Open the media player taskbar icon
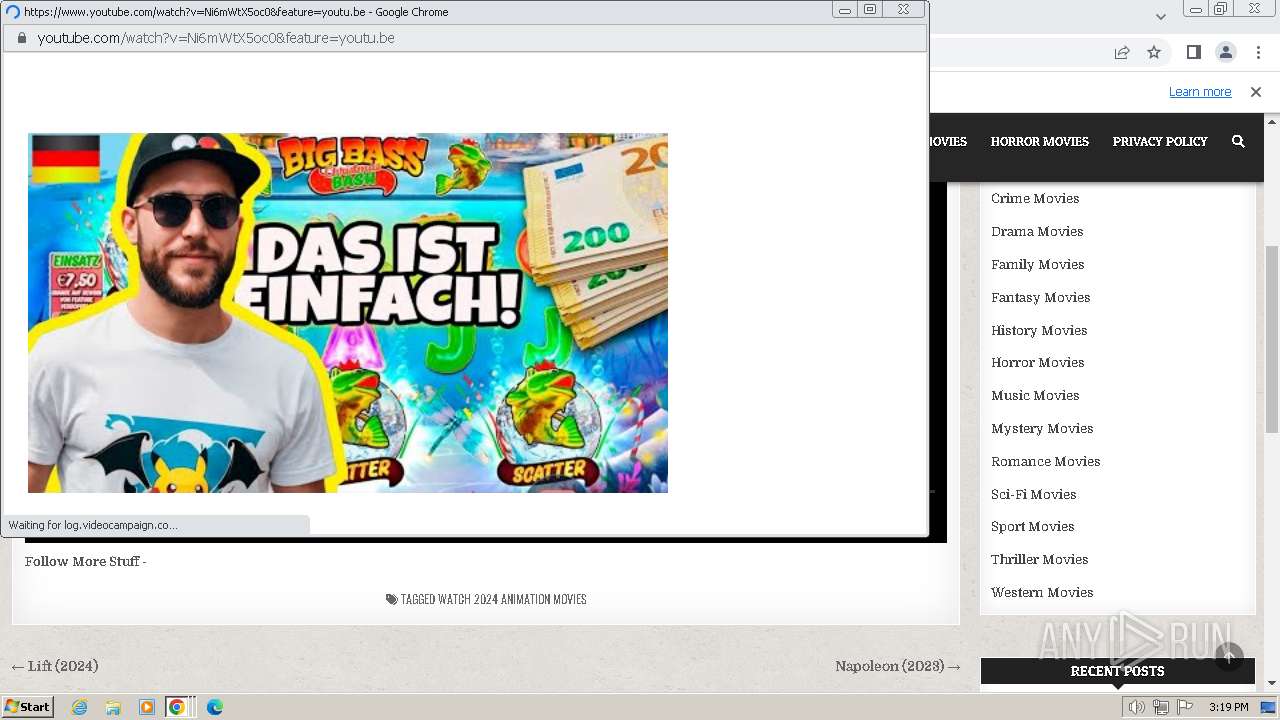This screenshot has height=720, width=1280. (146, 707)
